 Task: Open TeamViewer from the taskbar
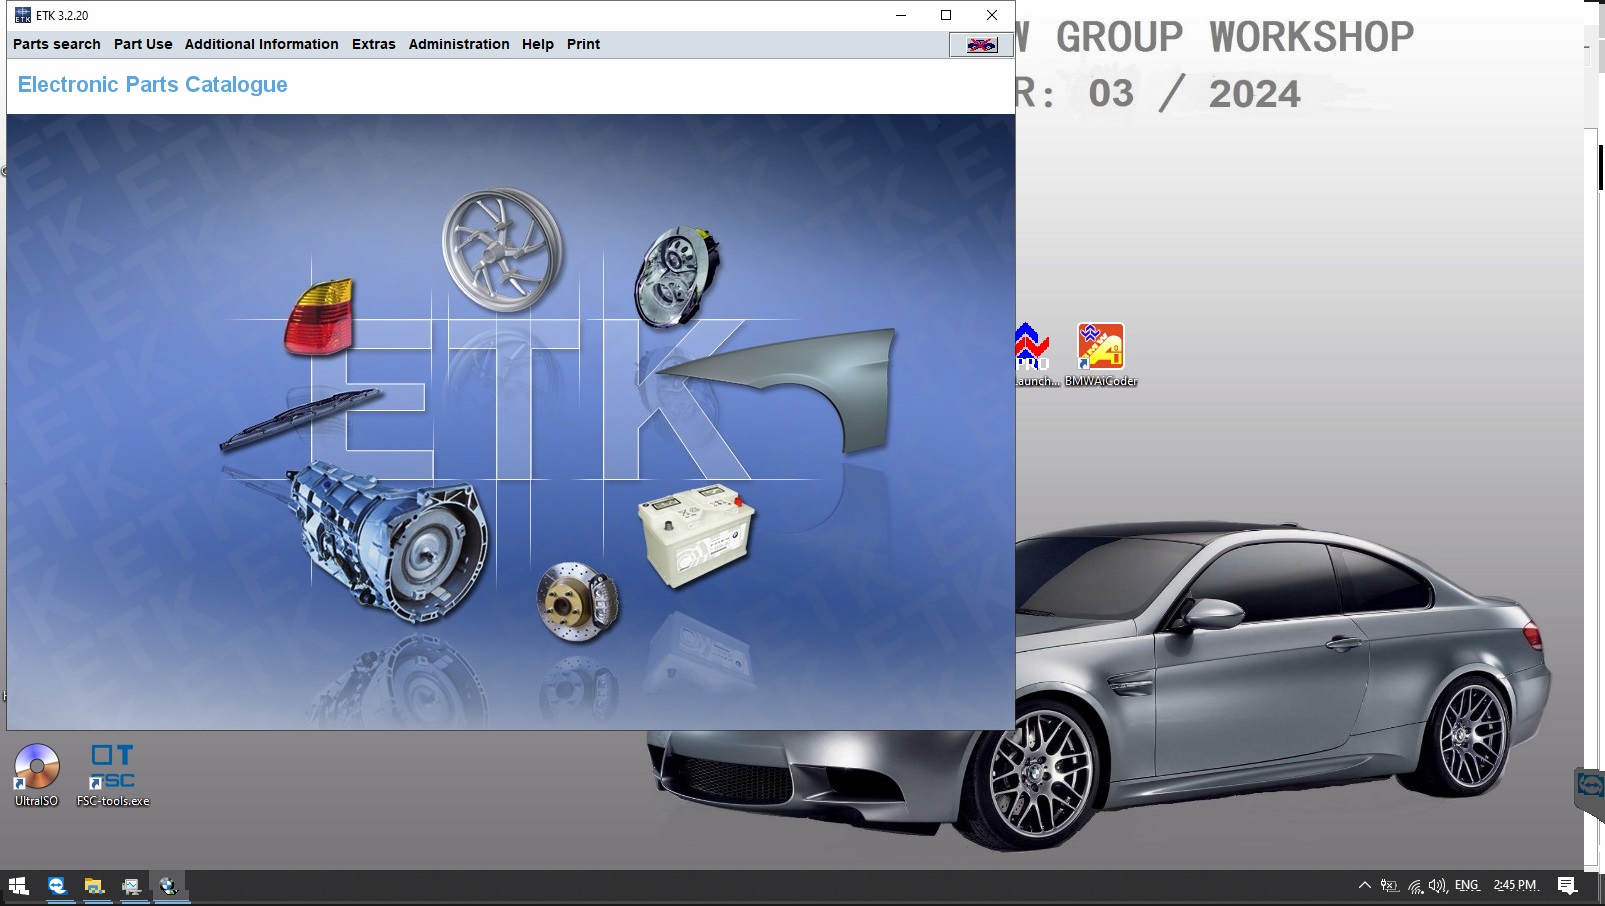pos(58,886)
